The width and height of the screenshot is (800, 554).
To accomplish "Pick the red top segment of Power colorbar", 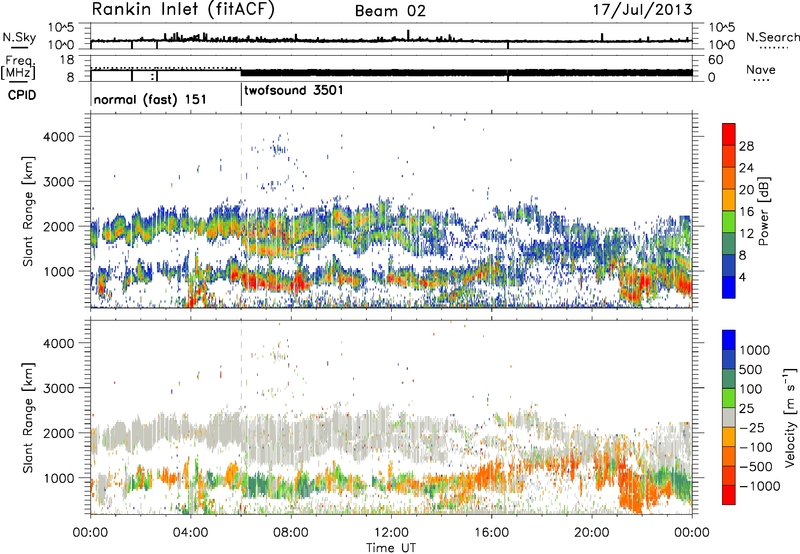I will [x=729, y=134].
